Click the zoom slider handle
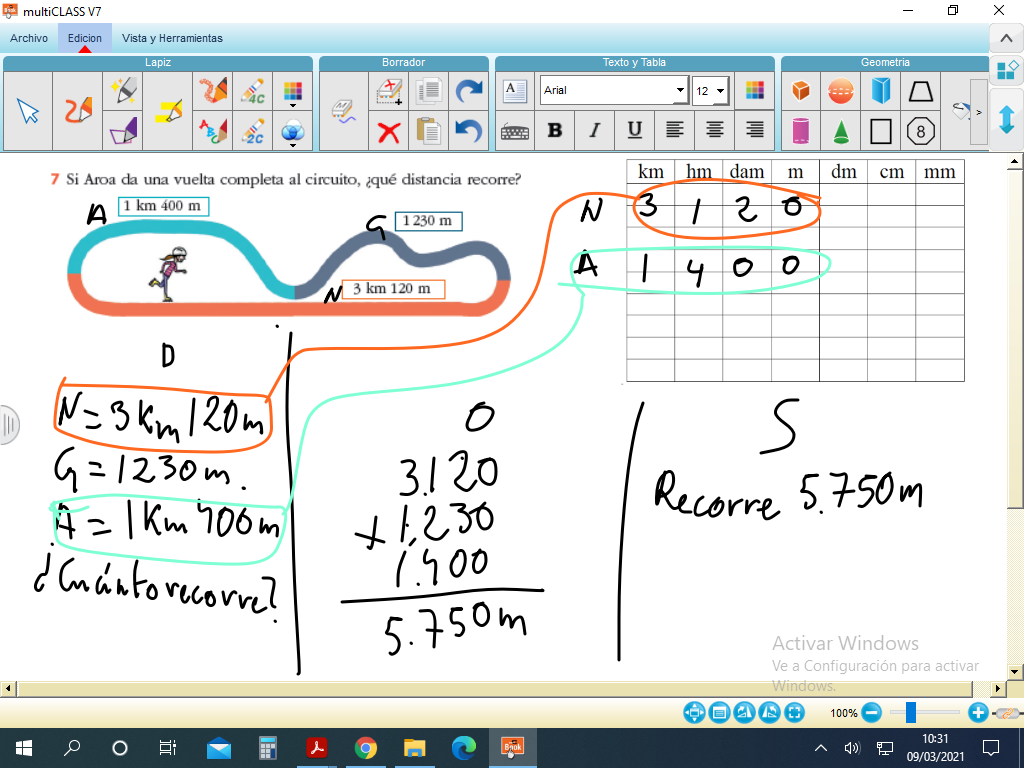1024x768 pixels. (910, 712)
